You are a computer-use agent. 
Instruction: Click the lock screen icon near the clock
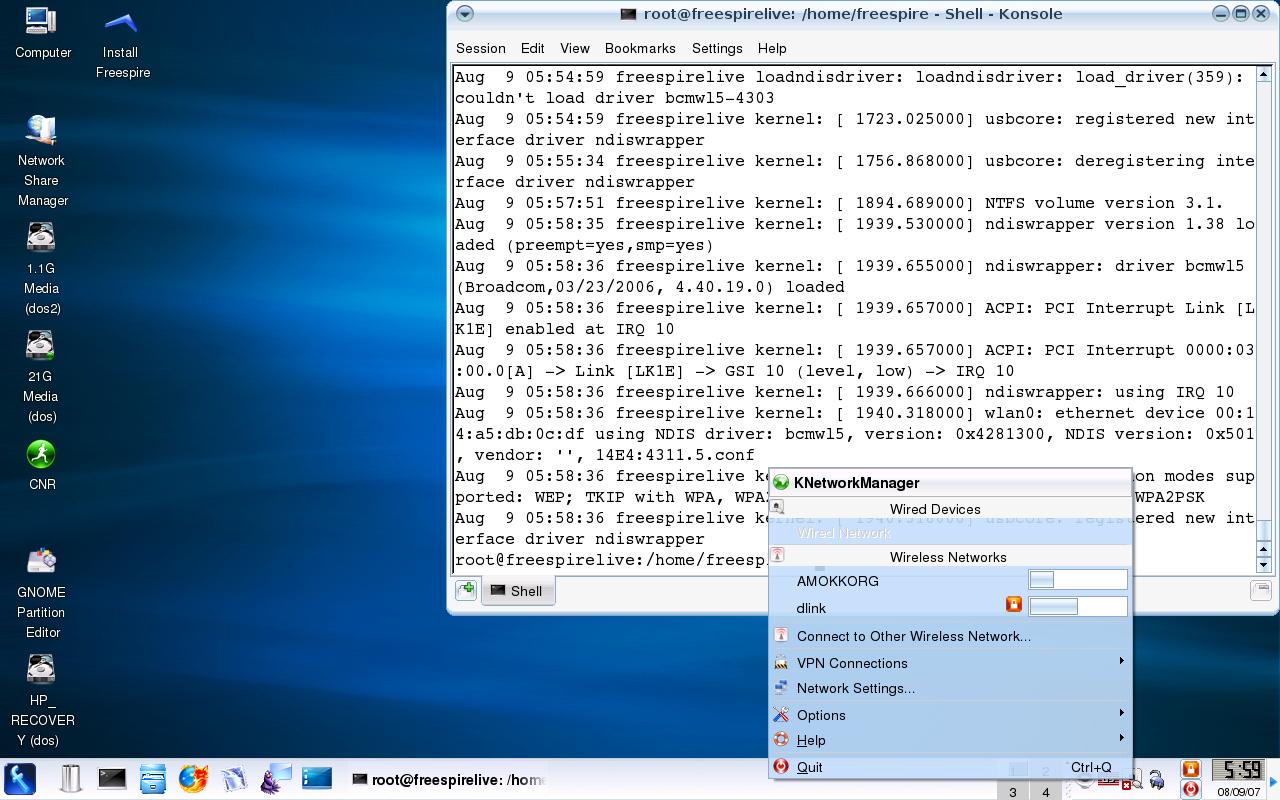[x=1190, y=768]
